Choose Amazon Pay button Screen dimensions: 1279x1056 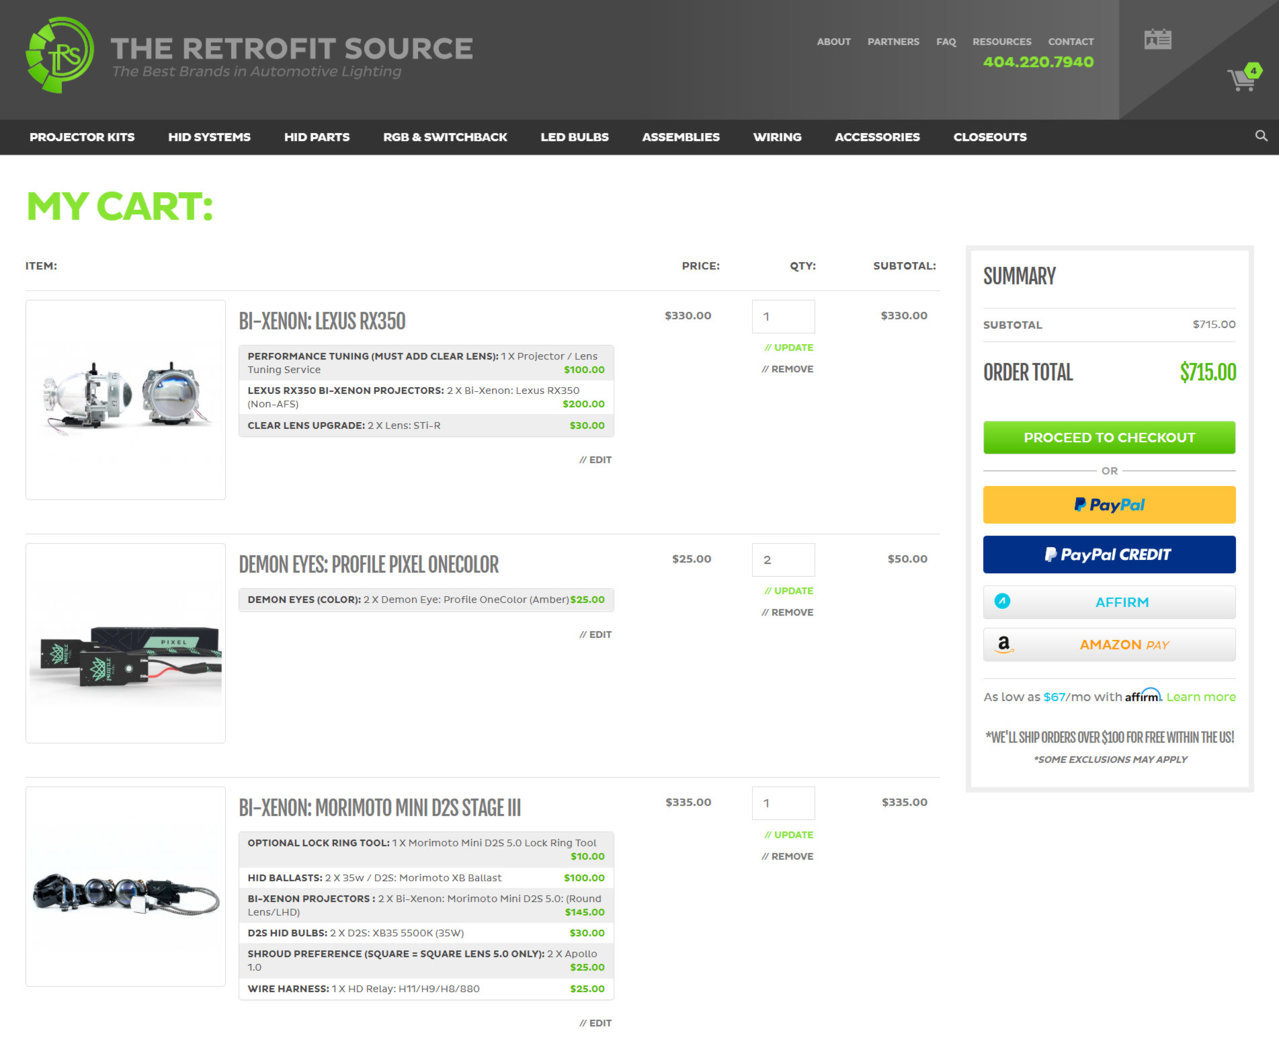click(1109, 645)
